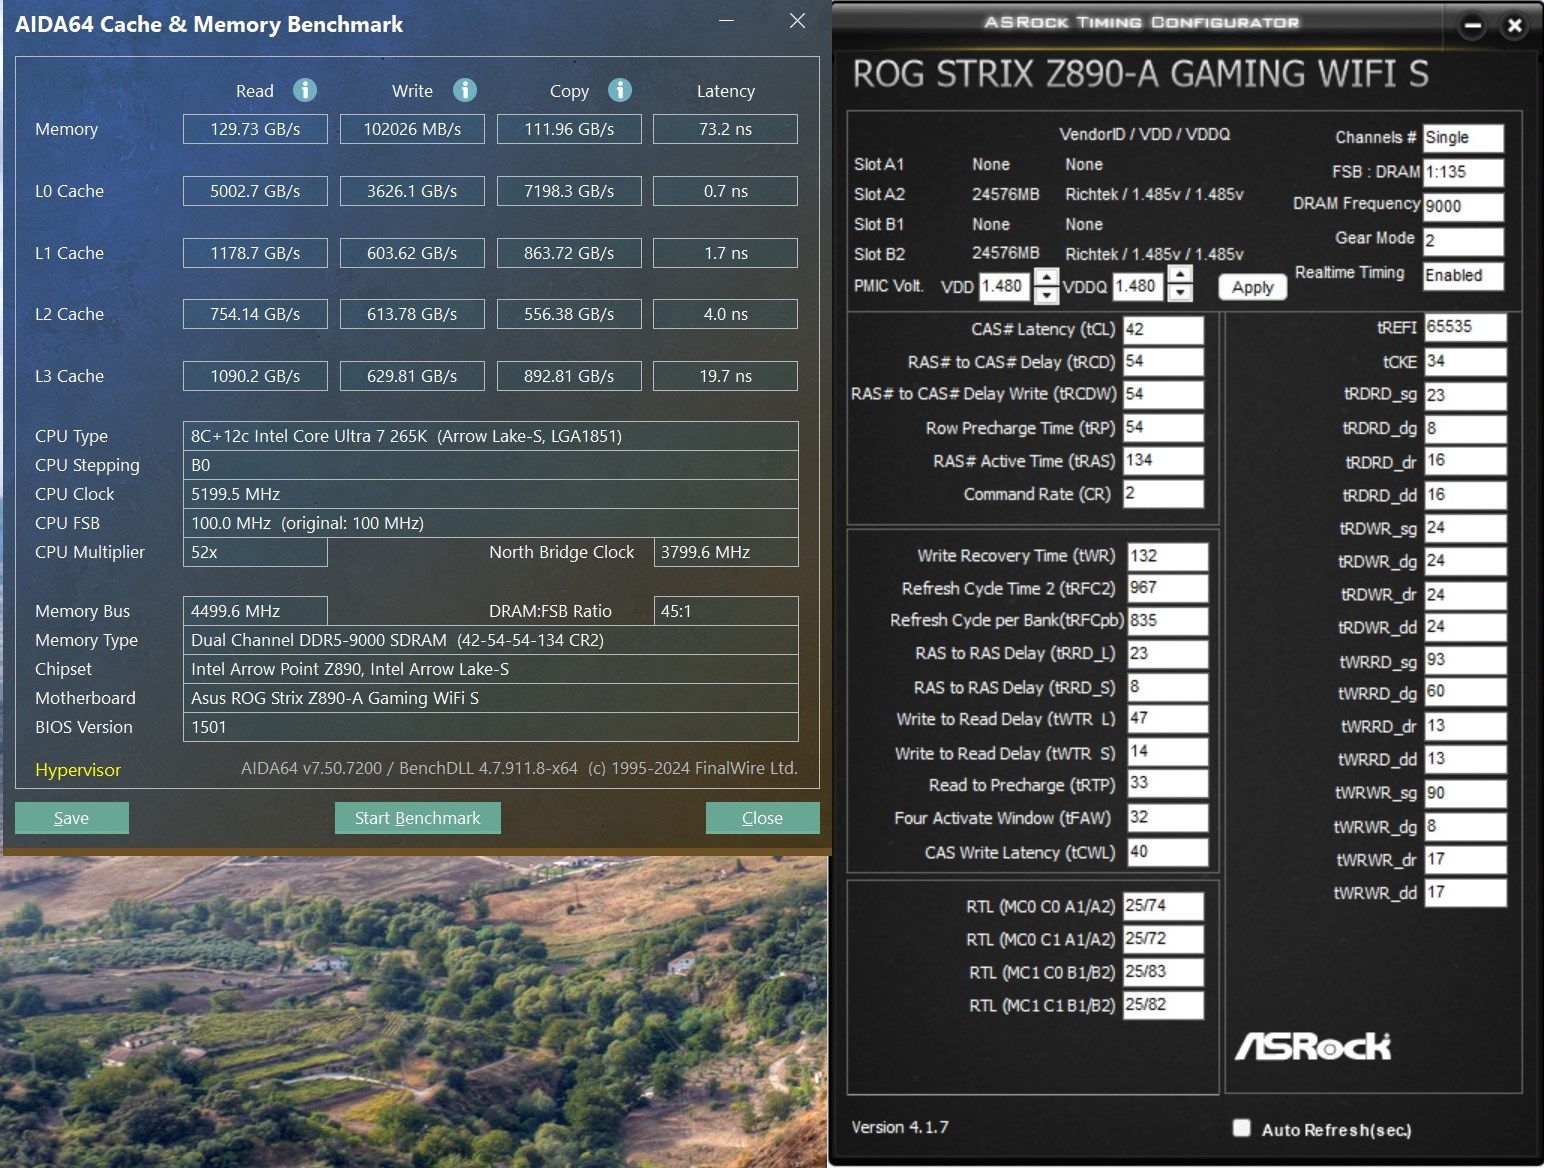Viewport: 1544px width, 1168px height.
Task: Click the L3 Cache Read value 1090.2 GB/s
Action: [x=255, y=376]
